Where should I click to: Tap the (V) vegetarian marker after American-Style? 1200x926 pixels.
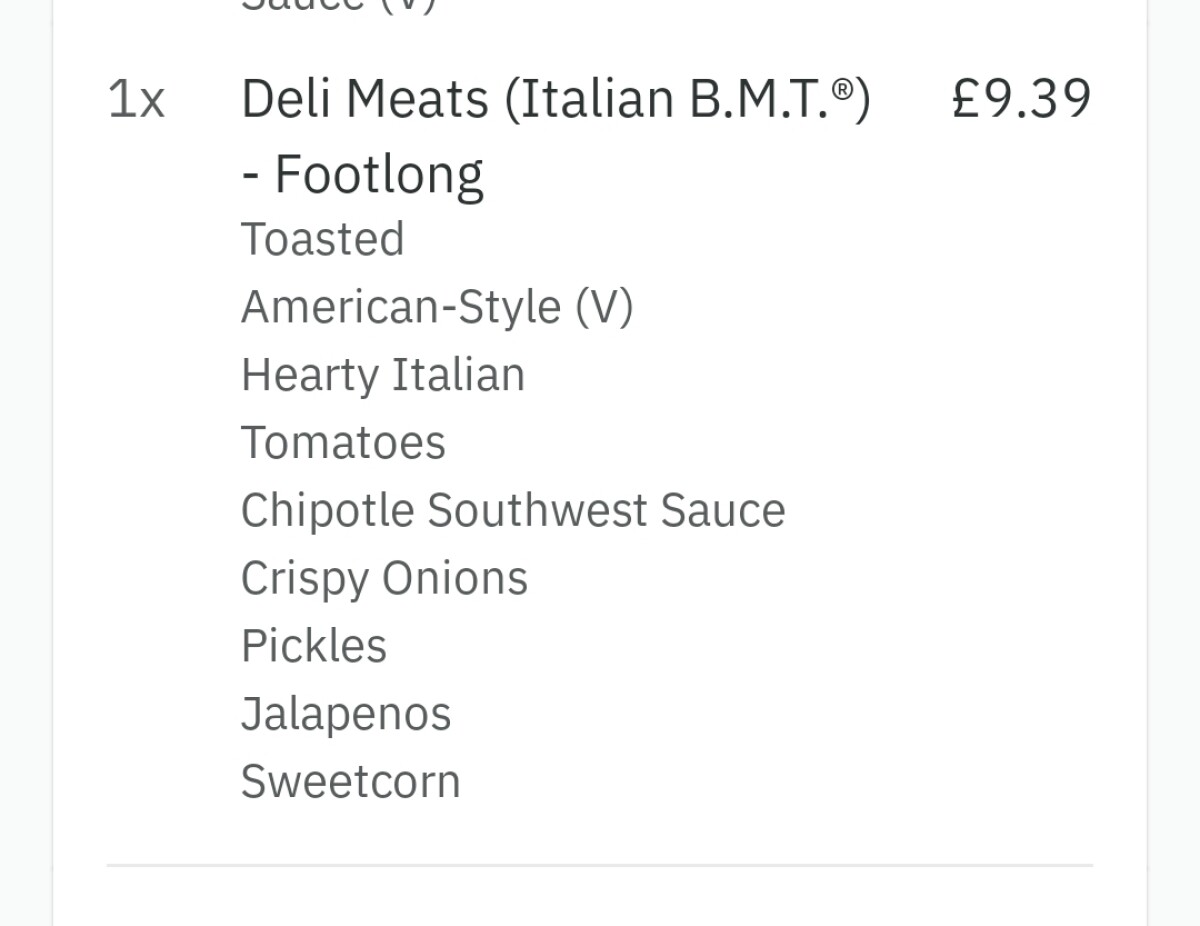(x=604, y=307)
